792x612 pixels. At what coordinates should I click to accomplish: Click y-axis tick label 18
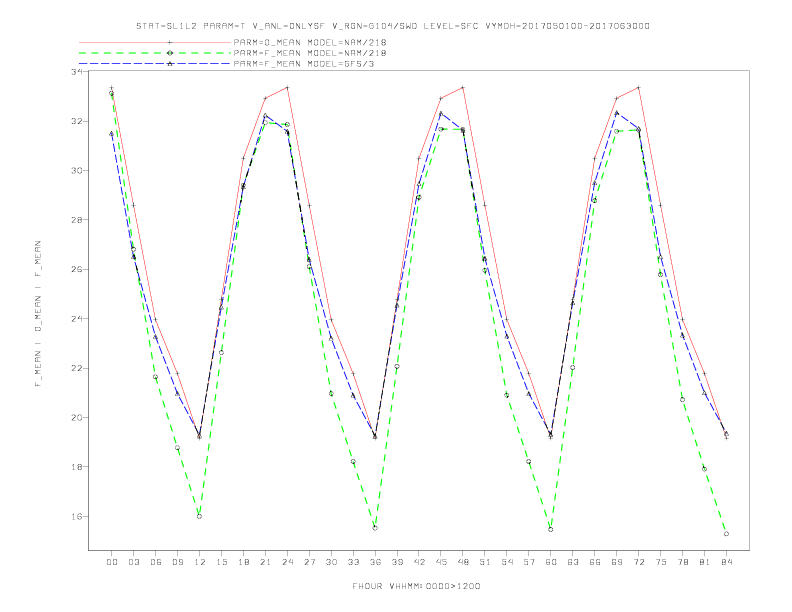[77, 467]
